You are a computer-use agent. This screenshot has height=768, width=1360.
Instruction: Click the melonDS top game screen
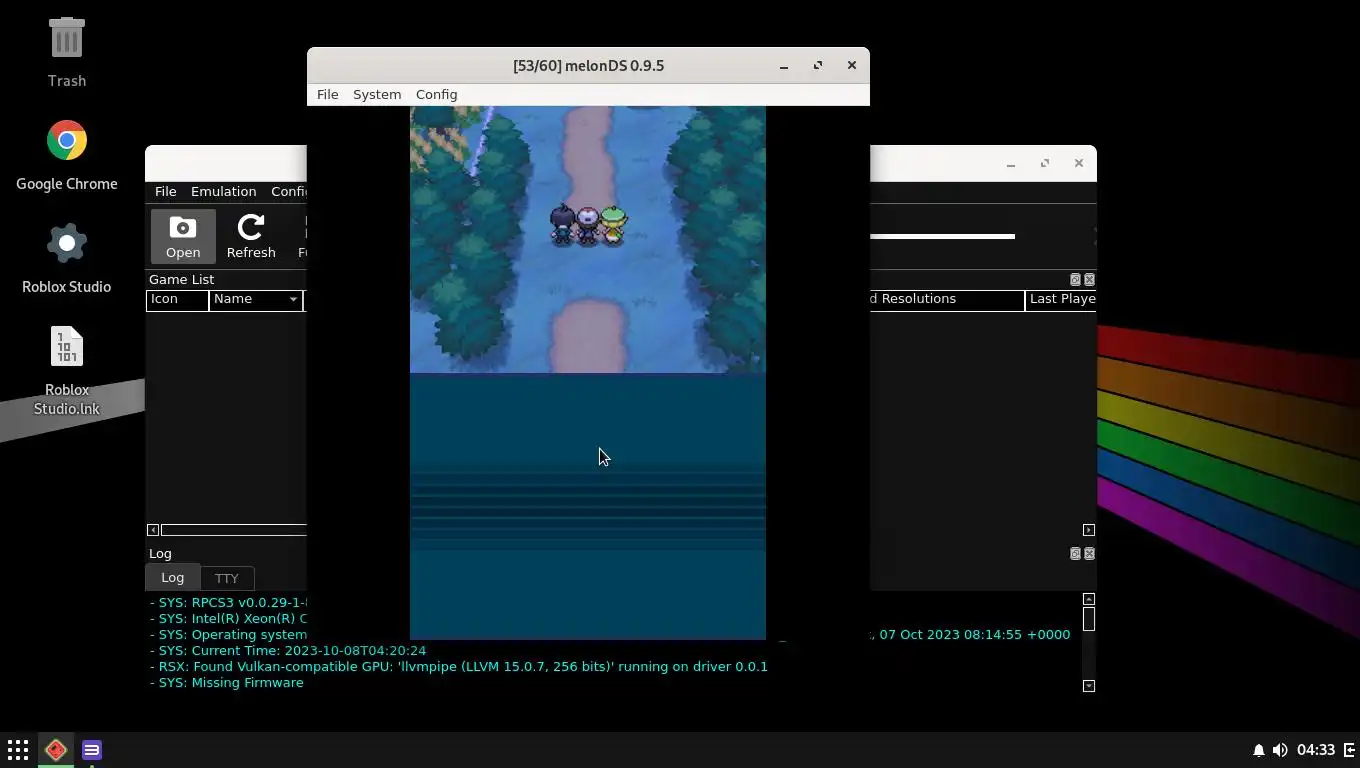coord(588,239)
